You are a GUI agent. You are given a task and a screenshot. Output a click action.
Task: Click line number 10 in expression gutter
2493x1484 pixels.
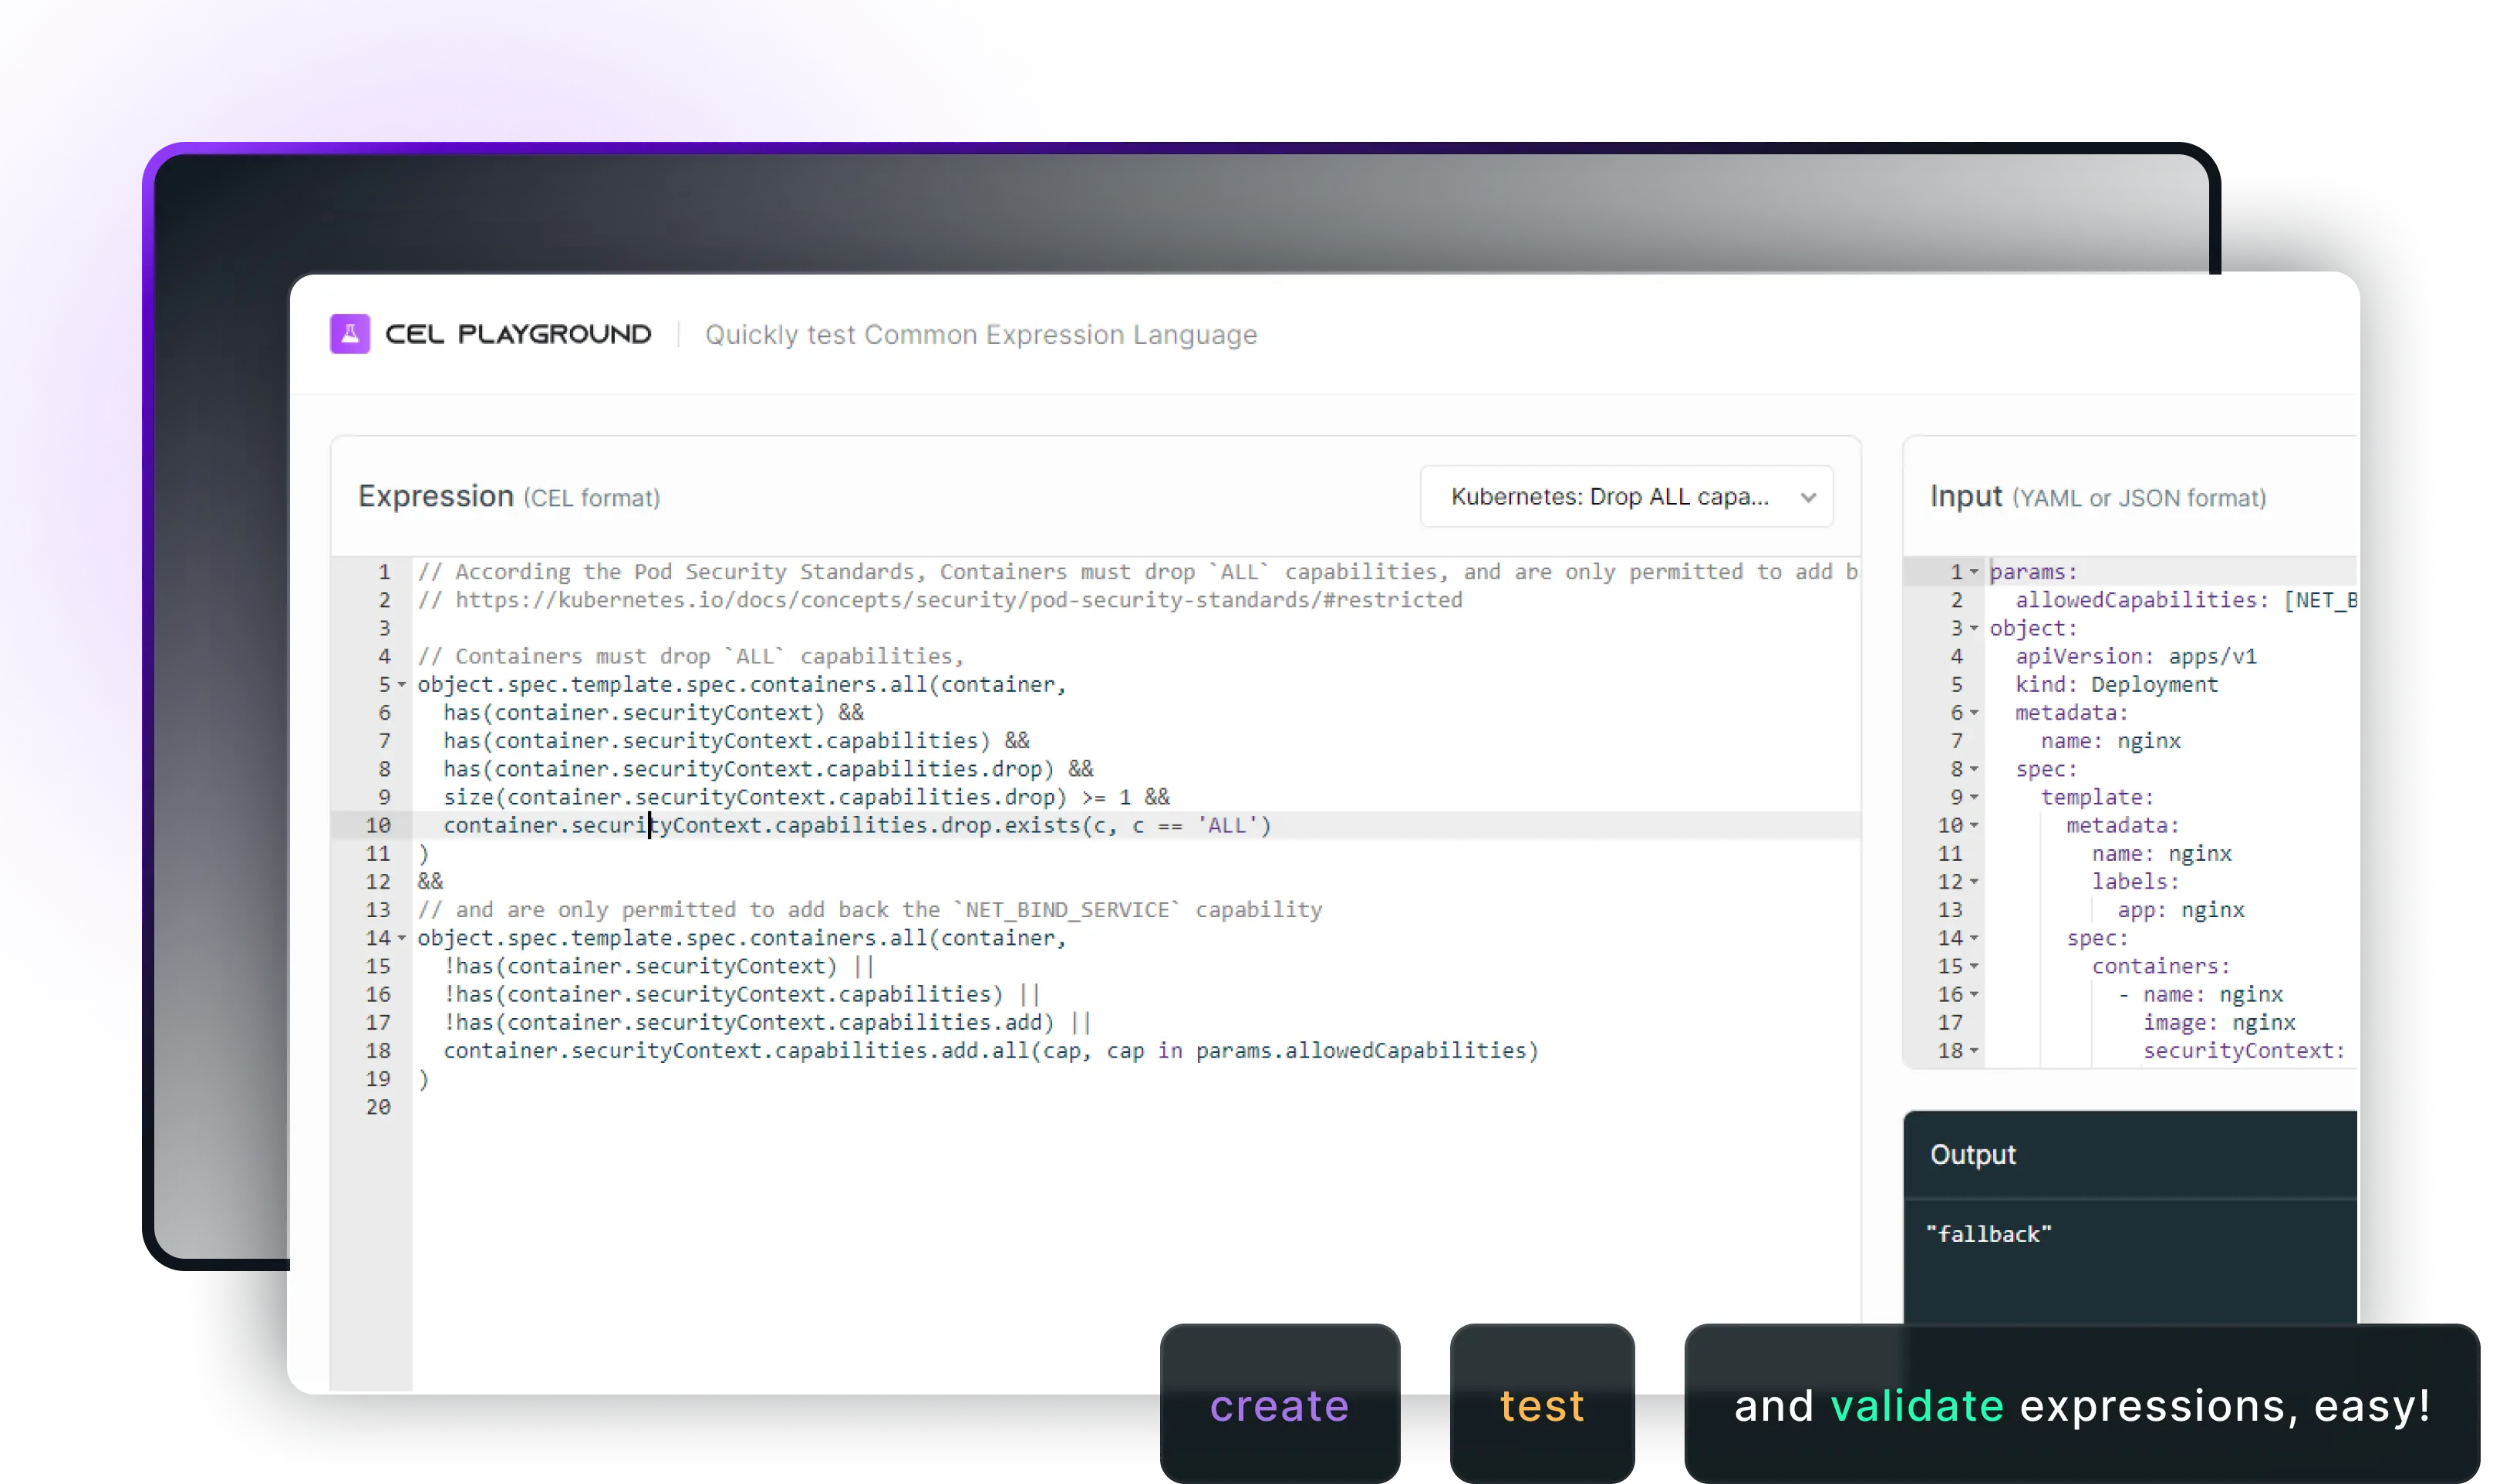[378, 826]
